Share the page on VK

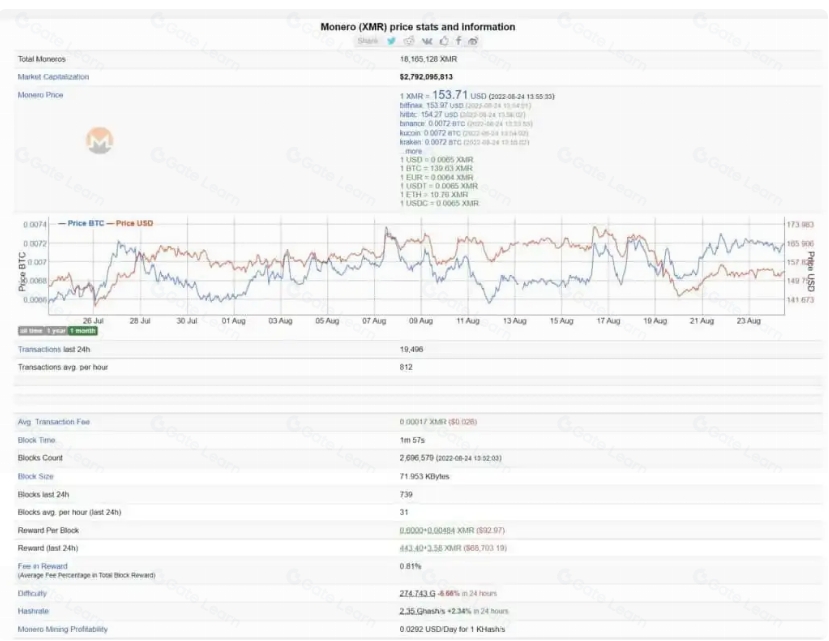point(427,41)
